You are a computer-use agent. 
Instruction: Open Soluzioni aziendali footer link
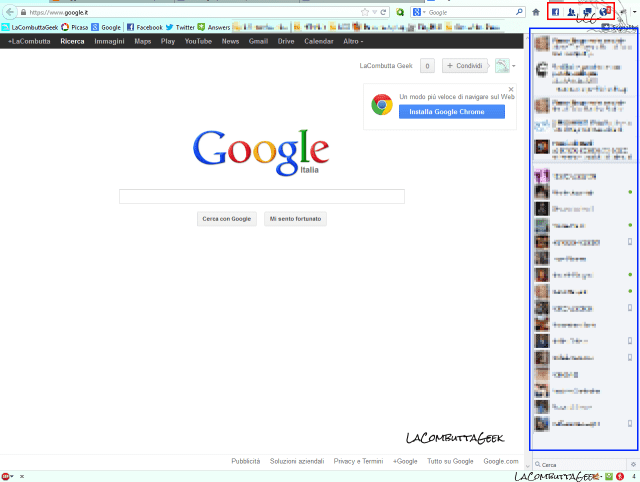[297, 461]
